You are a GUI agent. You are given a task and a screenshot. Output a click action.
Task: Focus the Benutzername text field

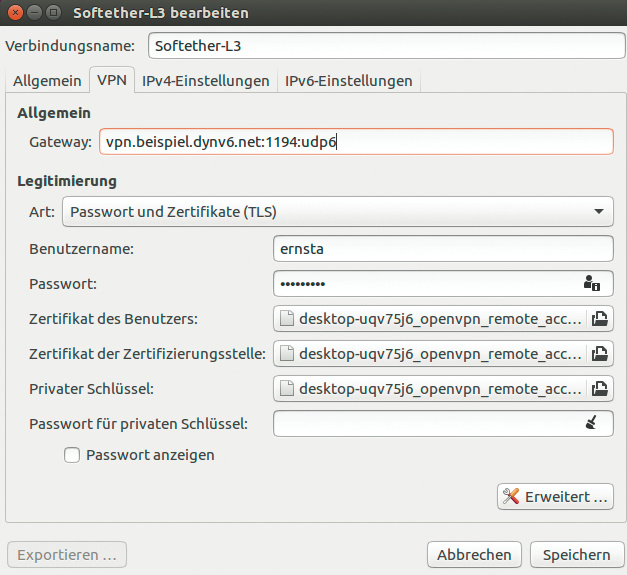point(442,248)
